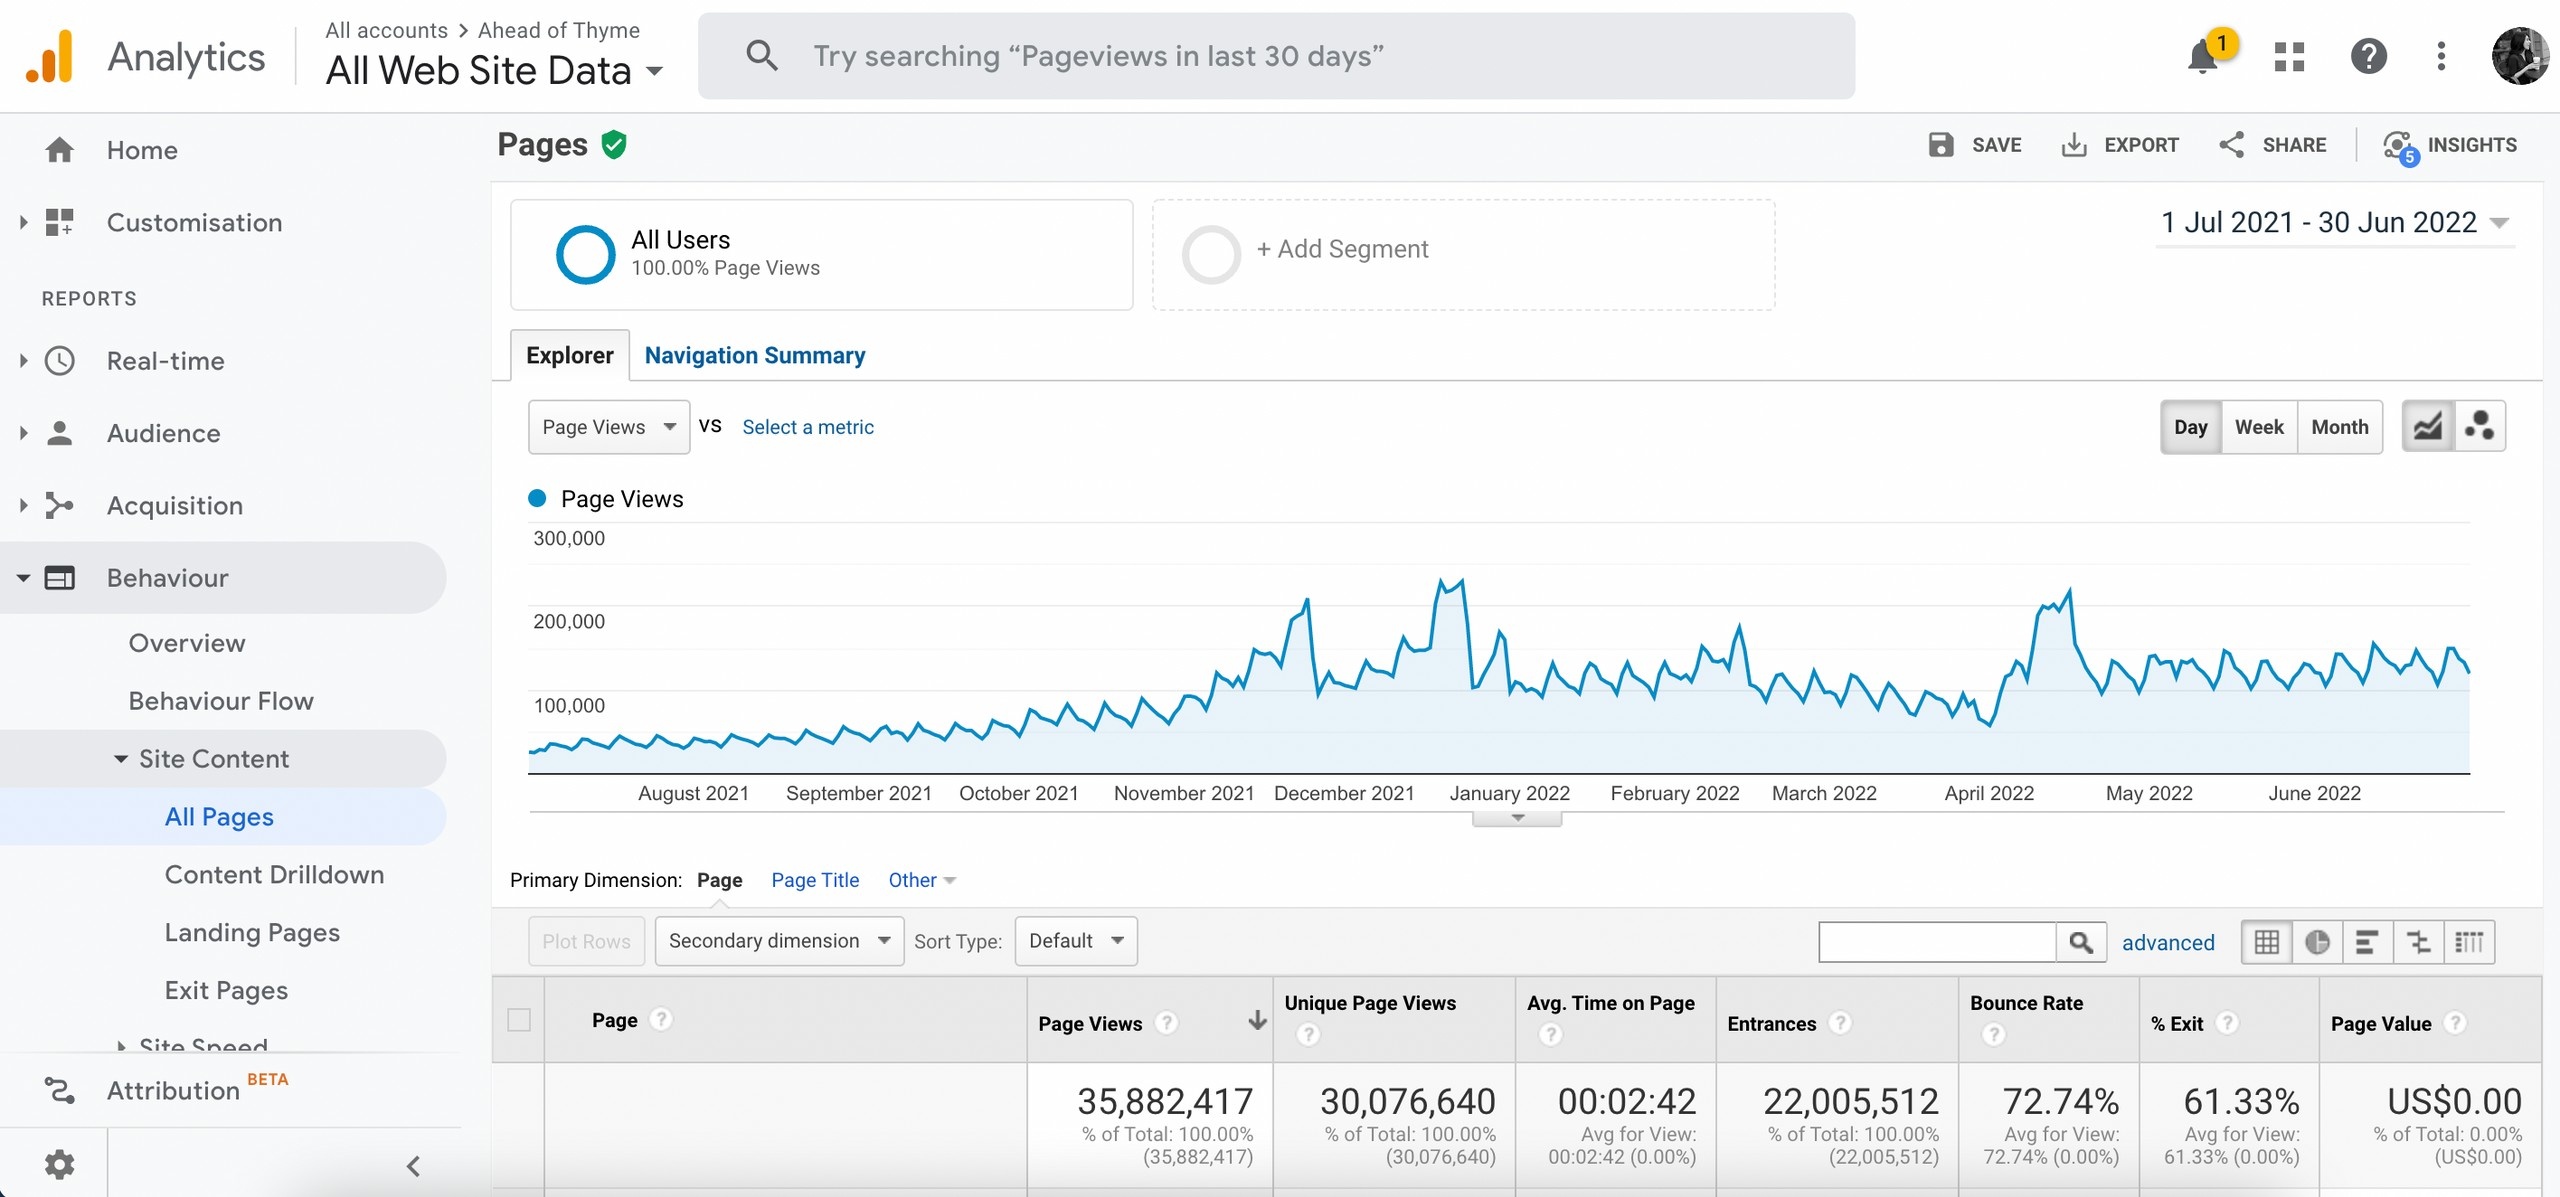2560x1197 pixels.
Task: Click the table search input field
Action: [x=1937, y=942]
